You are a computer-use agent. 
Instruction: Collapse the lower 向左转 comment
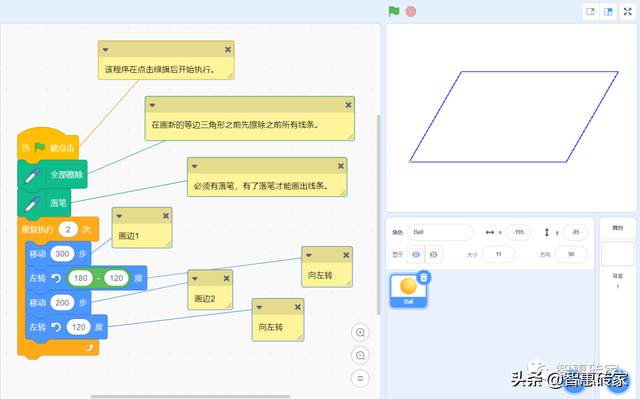259,307
